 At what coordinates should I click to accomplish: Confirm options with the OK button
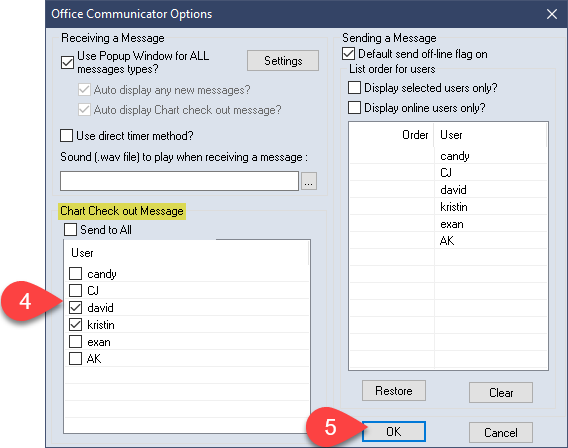[x=394, y=431]
